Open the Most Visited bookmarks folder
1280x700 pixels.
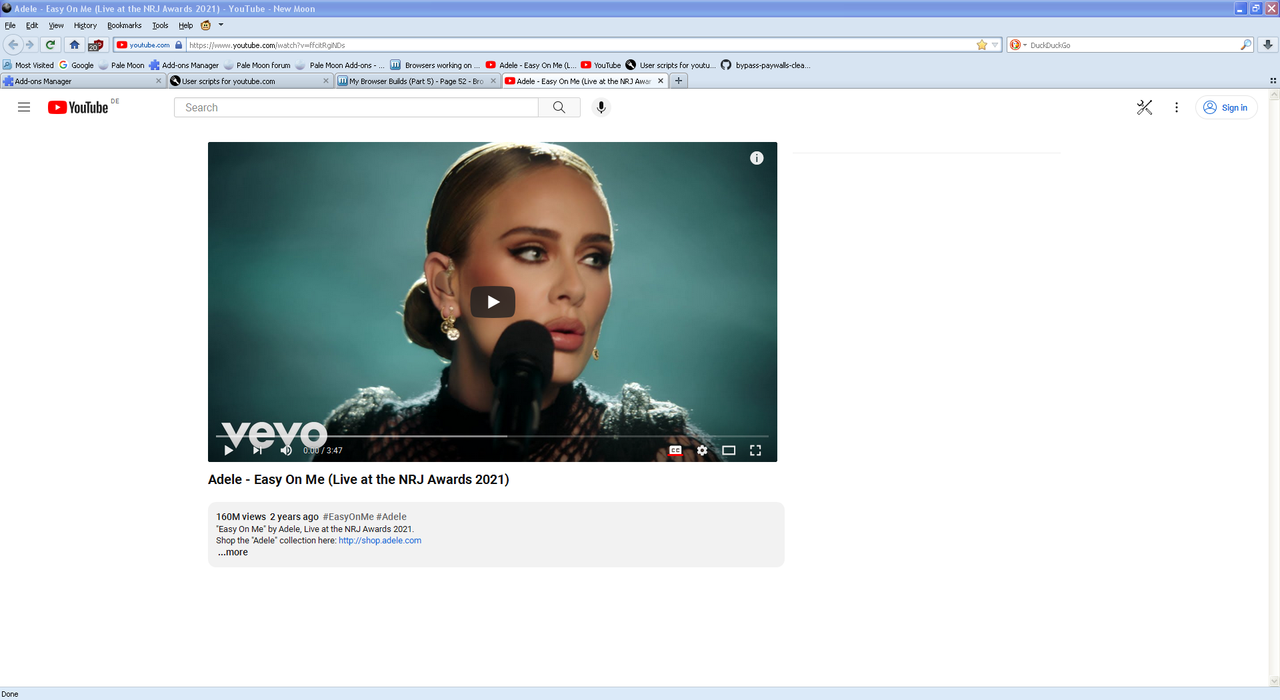(x=28, y=65)
